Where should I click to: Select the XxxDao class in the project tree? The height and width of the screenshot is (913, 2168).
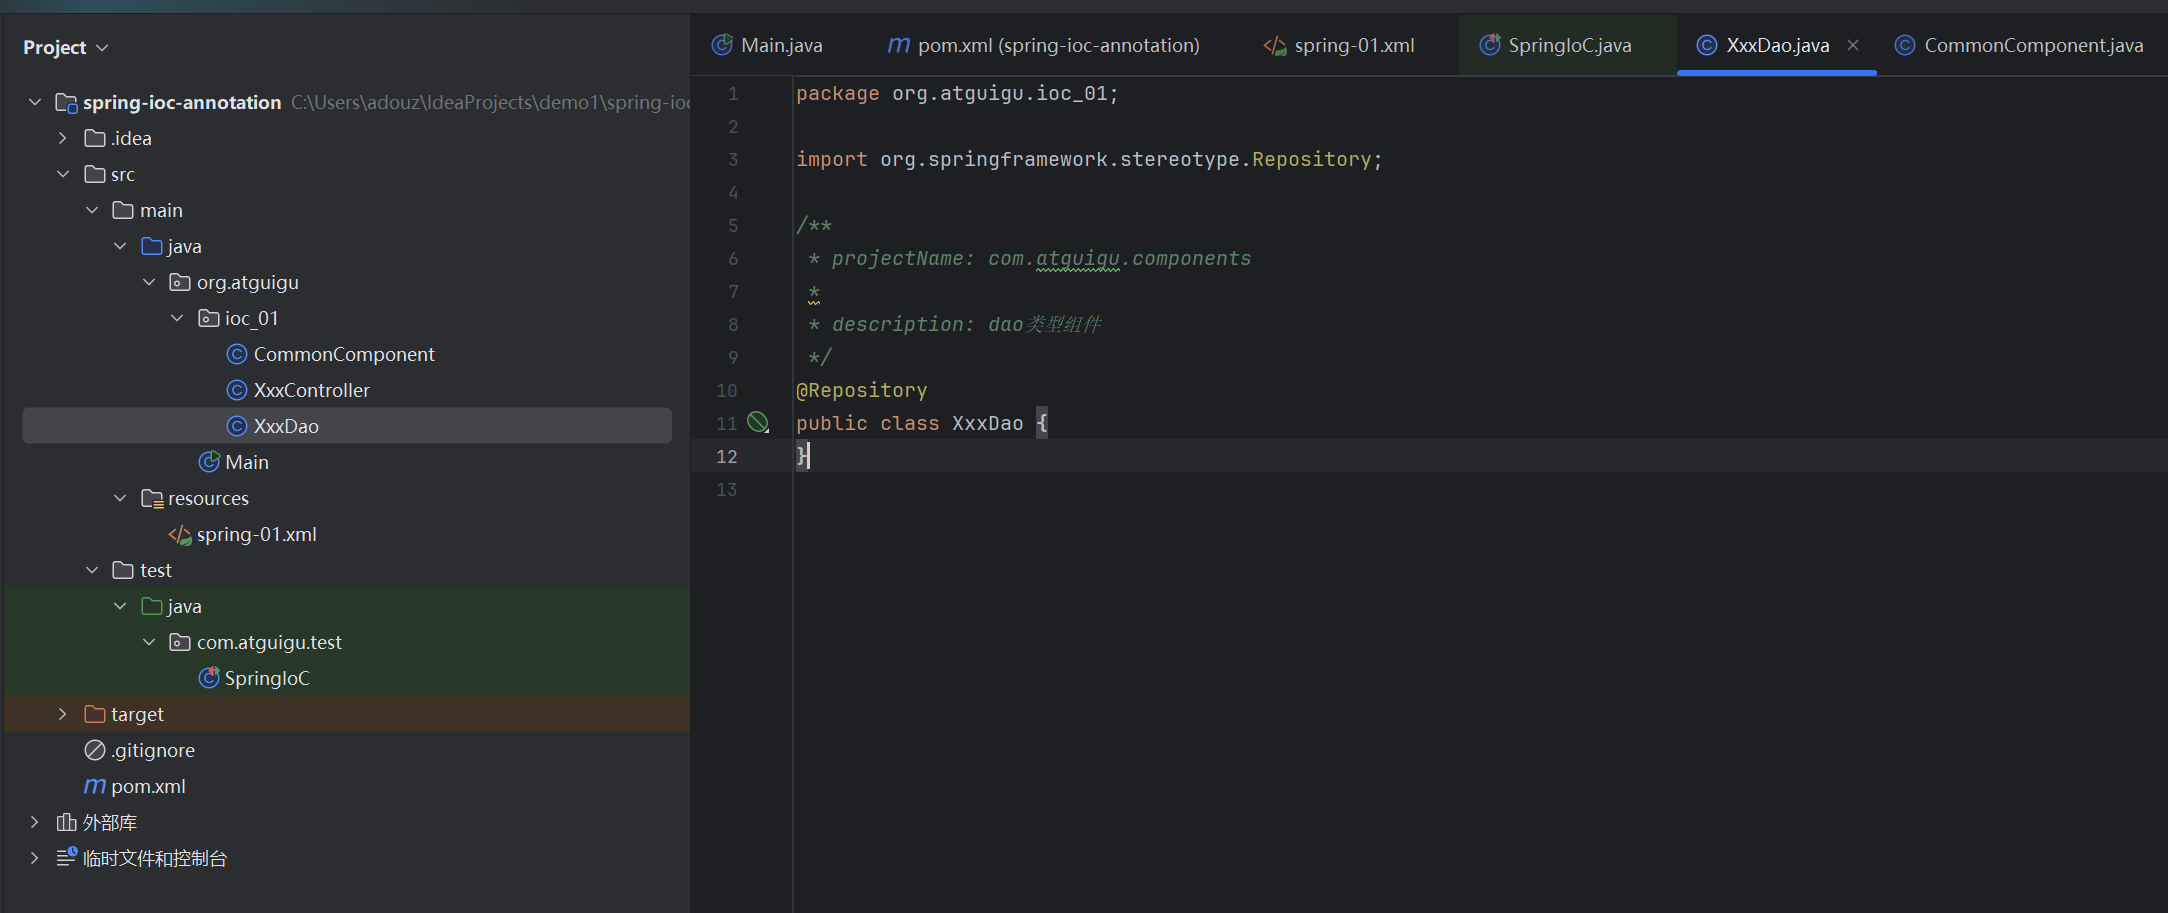point(286,427)
